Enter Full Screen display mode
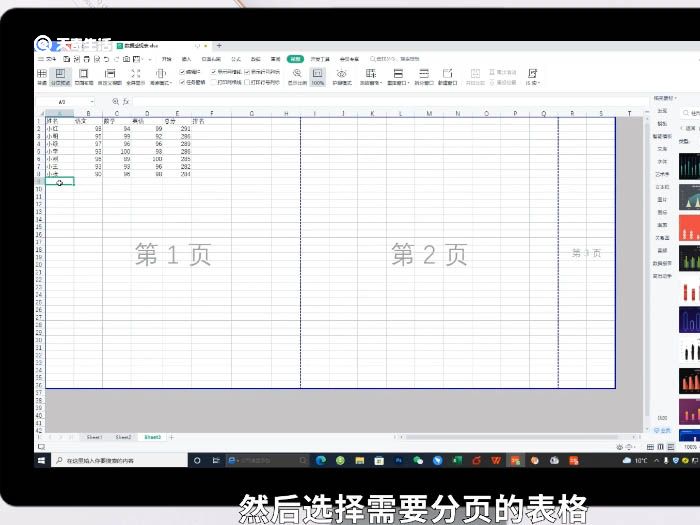The image size is (700, 525). [x=136, y=77]
